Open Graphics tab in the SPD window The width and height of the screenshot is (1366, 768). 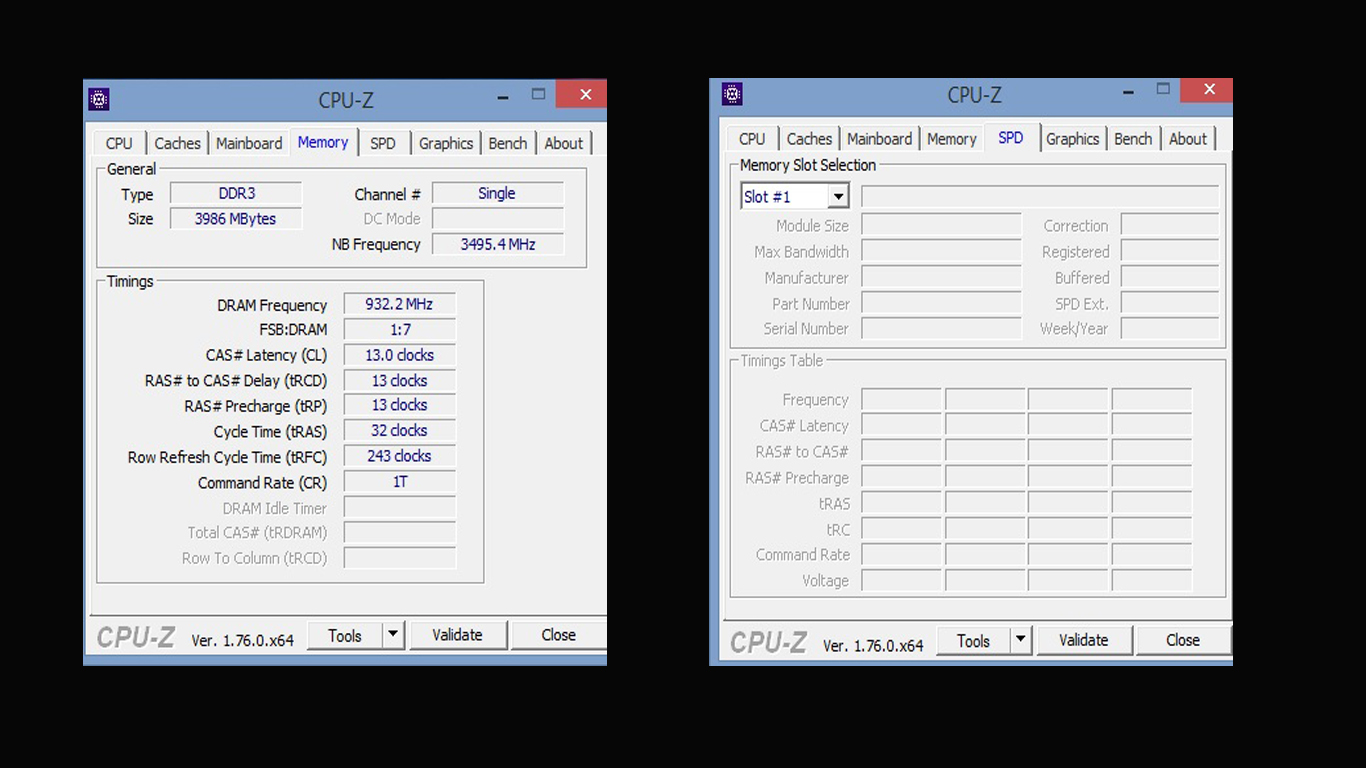pyautogui.click(x=1073, y=139)
